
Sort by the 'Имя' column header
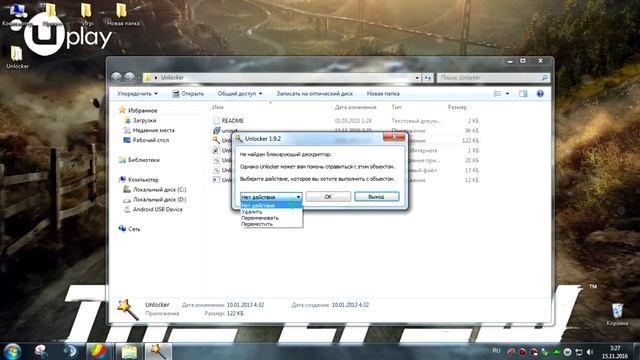(x=218, y=107)
